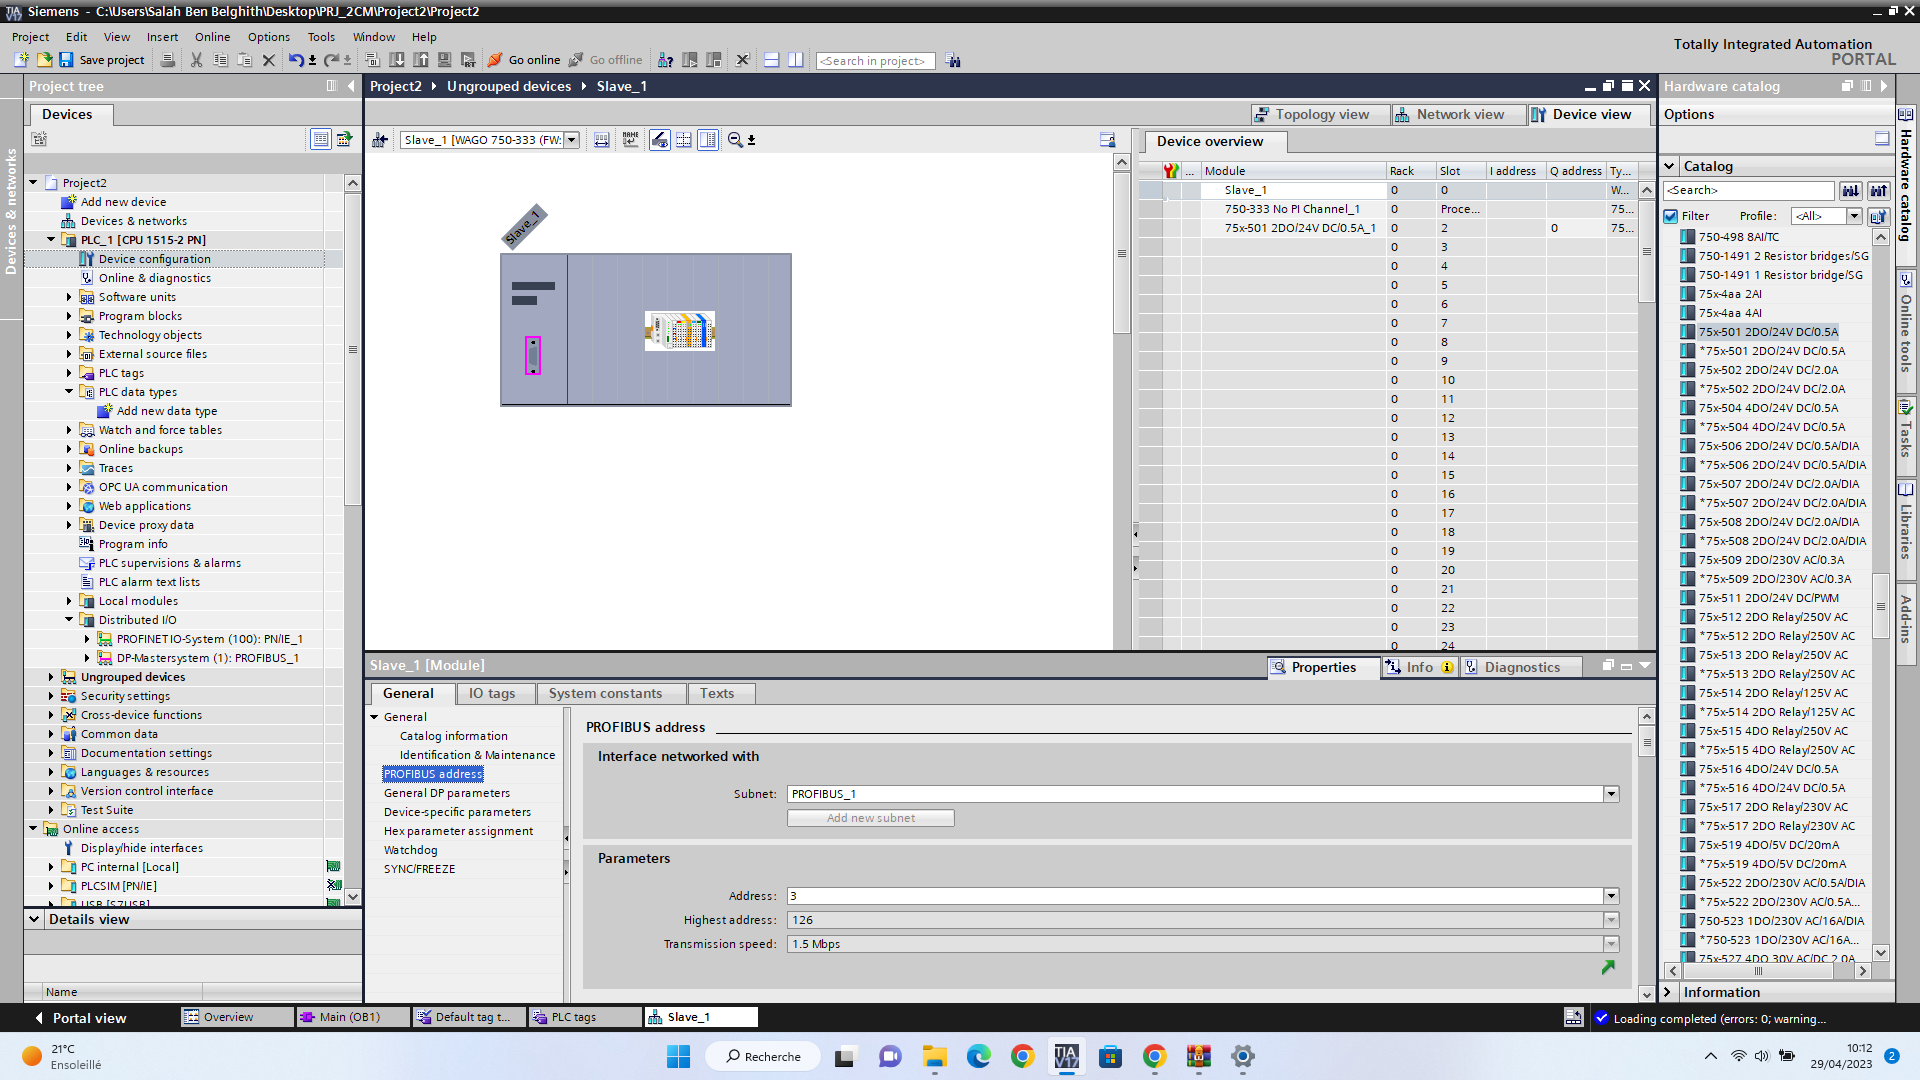
Task: Split editor space horizontally icon
Action: (771, 60)
